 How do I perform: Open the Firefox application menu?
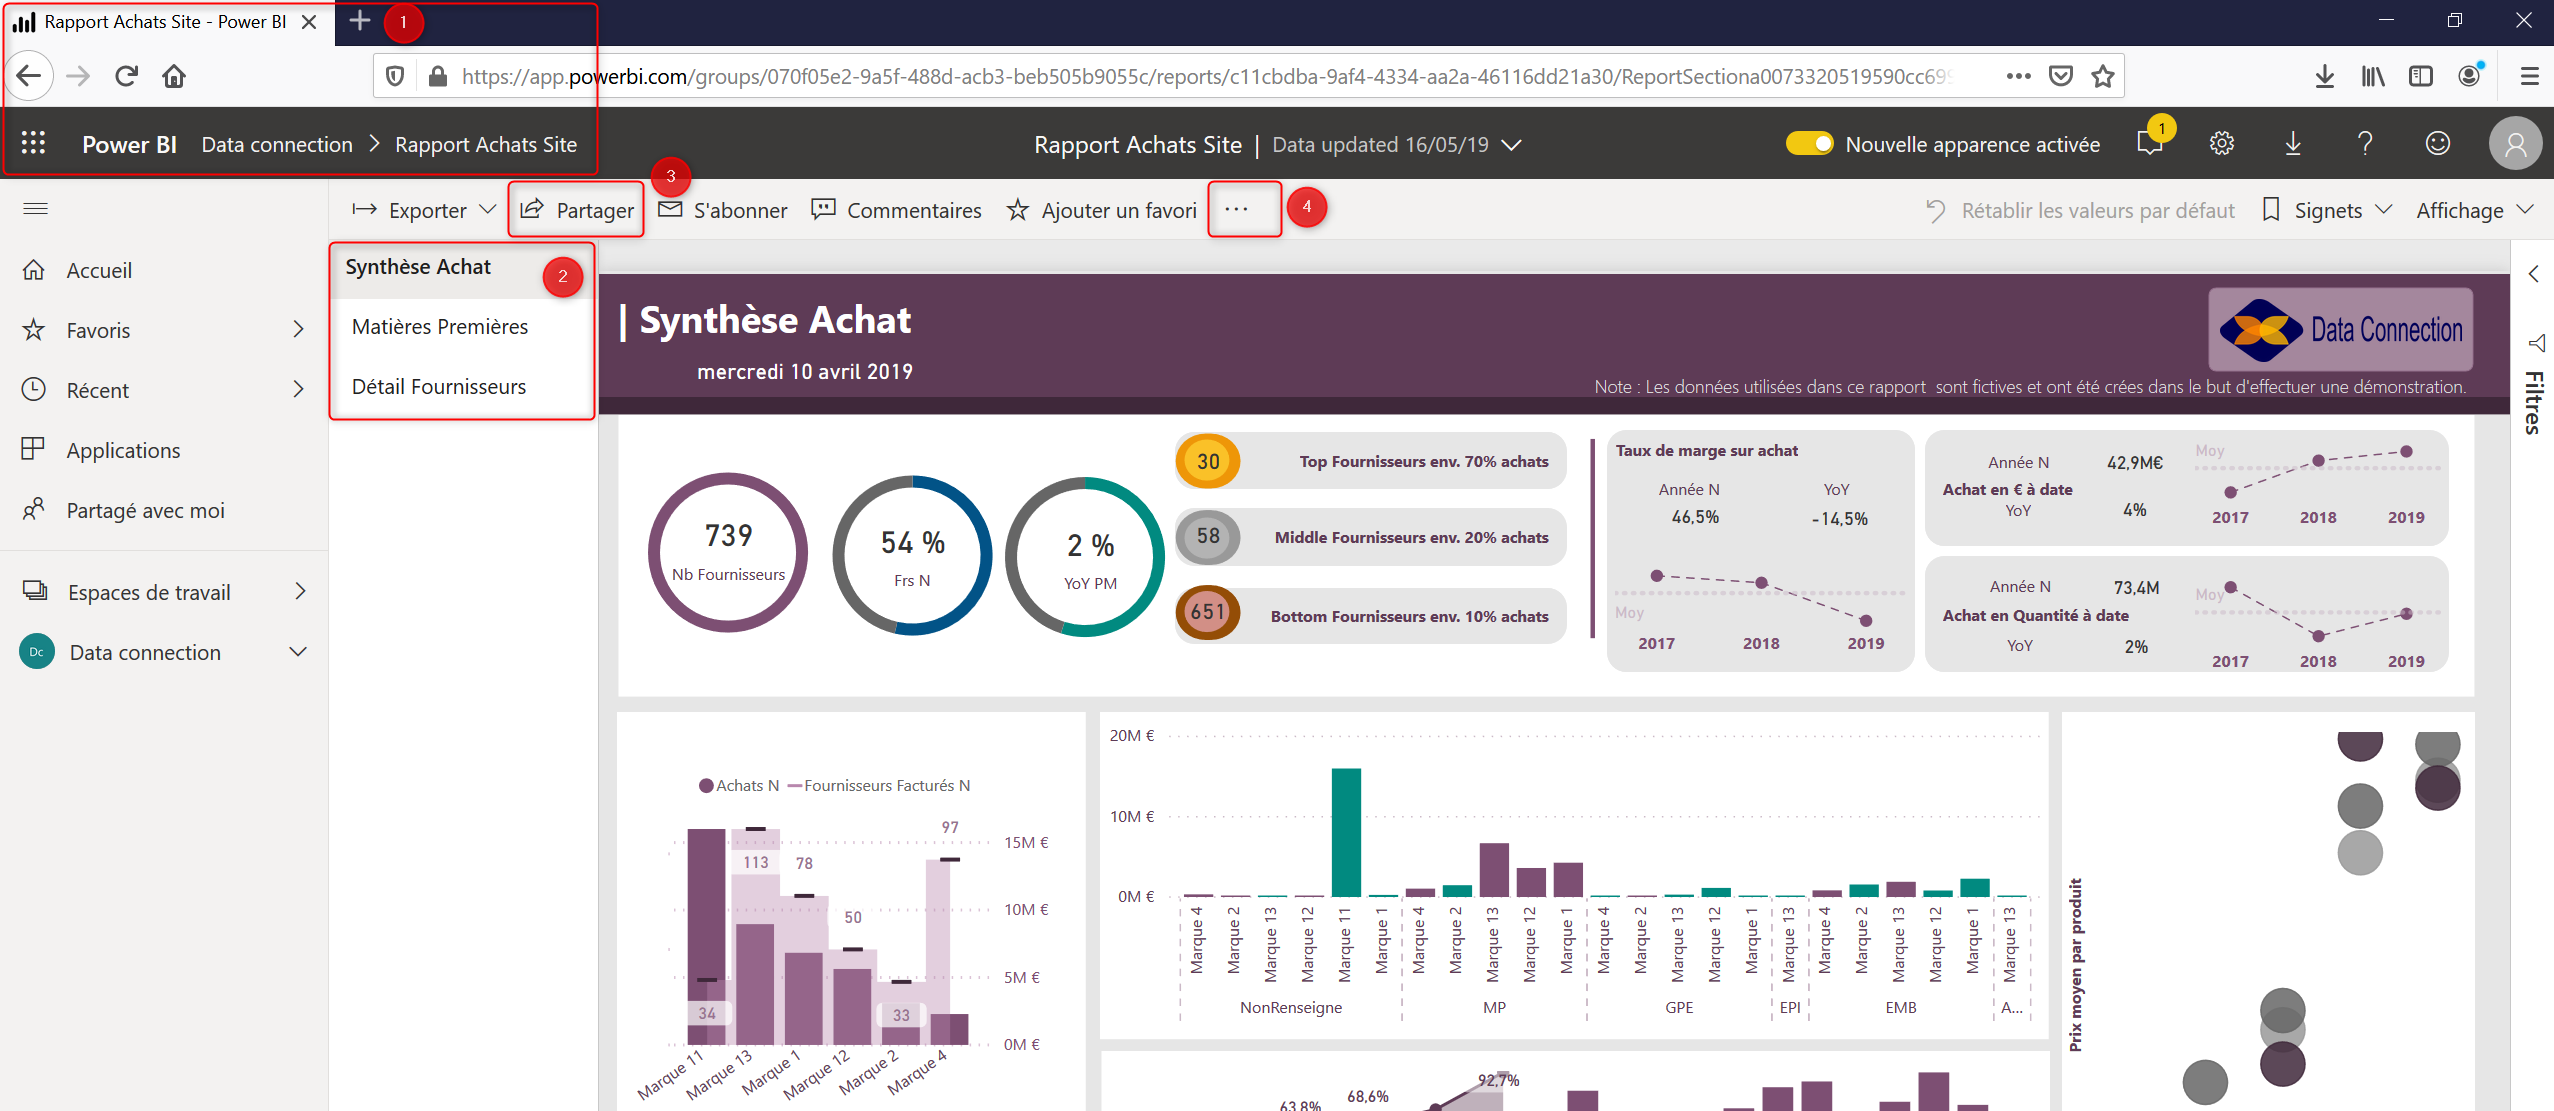pyautogui.click(x=2530, y=76)
